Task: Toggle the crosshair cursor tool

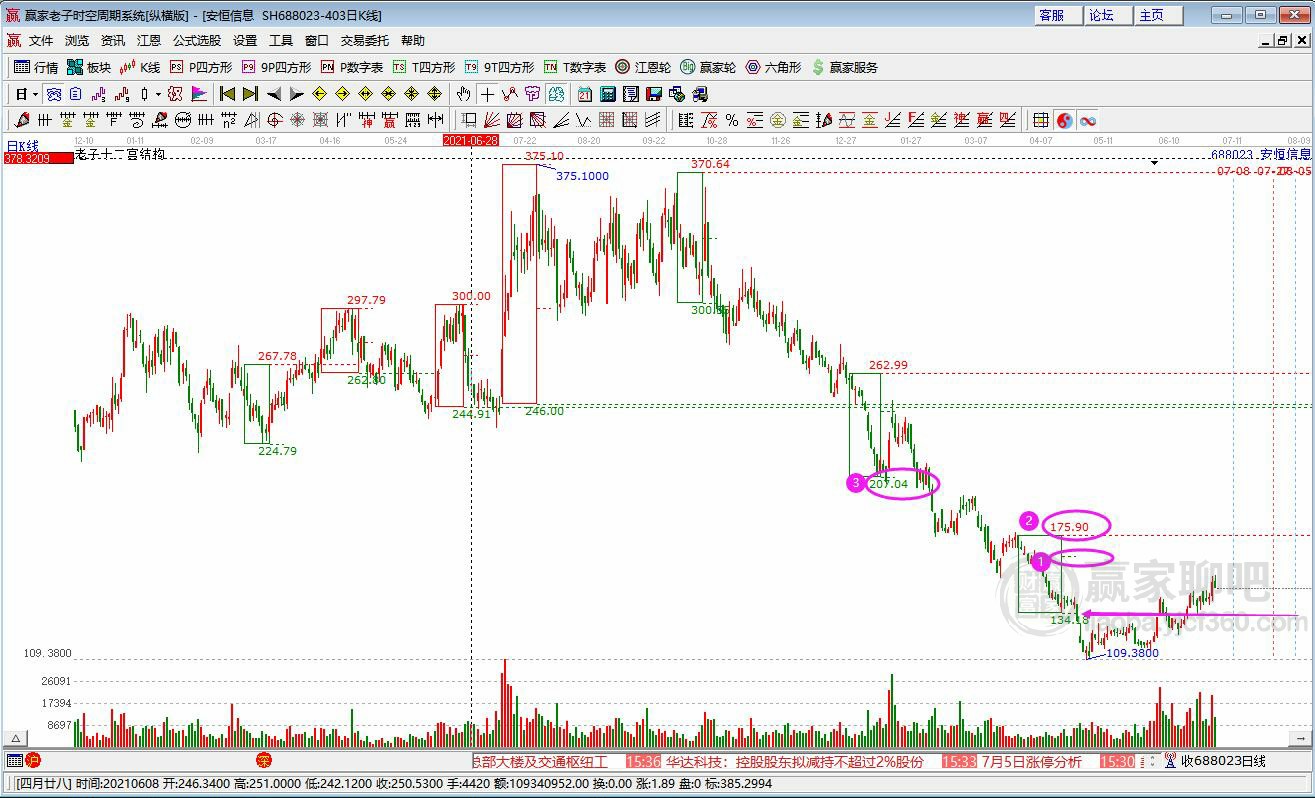Action: (486, 94)
